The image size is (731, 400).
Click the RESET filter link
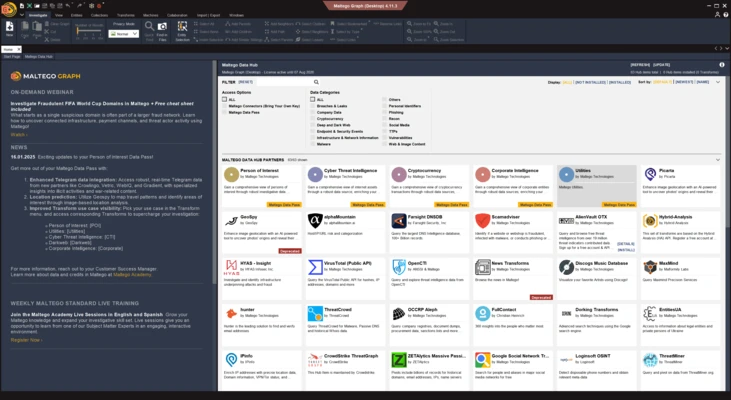point(246,82)
